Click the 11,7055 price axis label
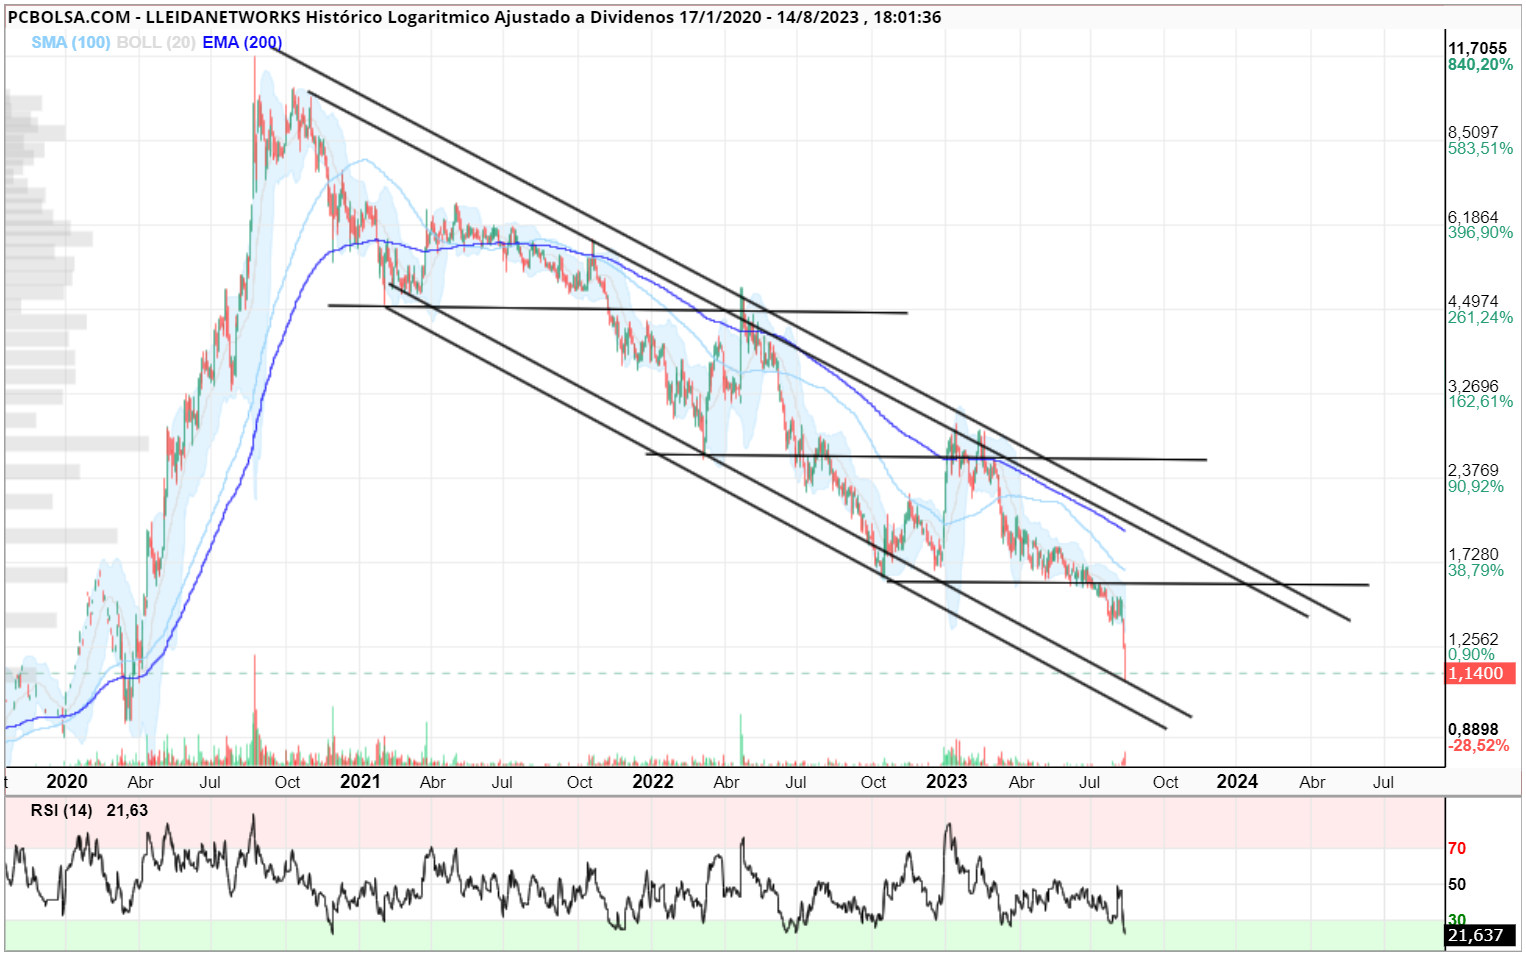Screen dimensions: 1526x956 tap(1477, 48)
